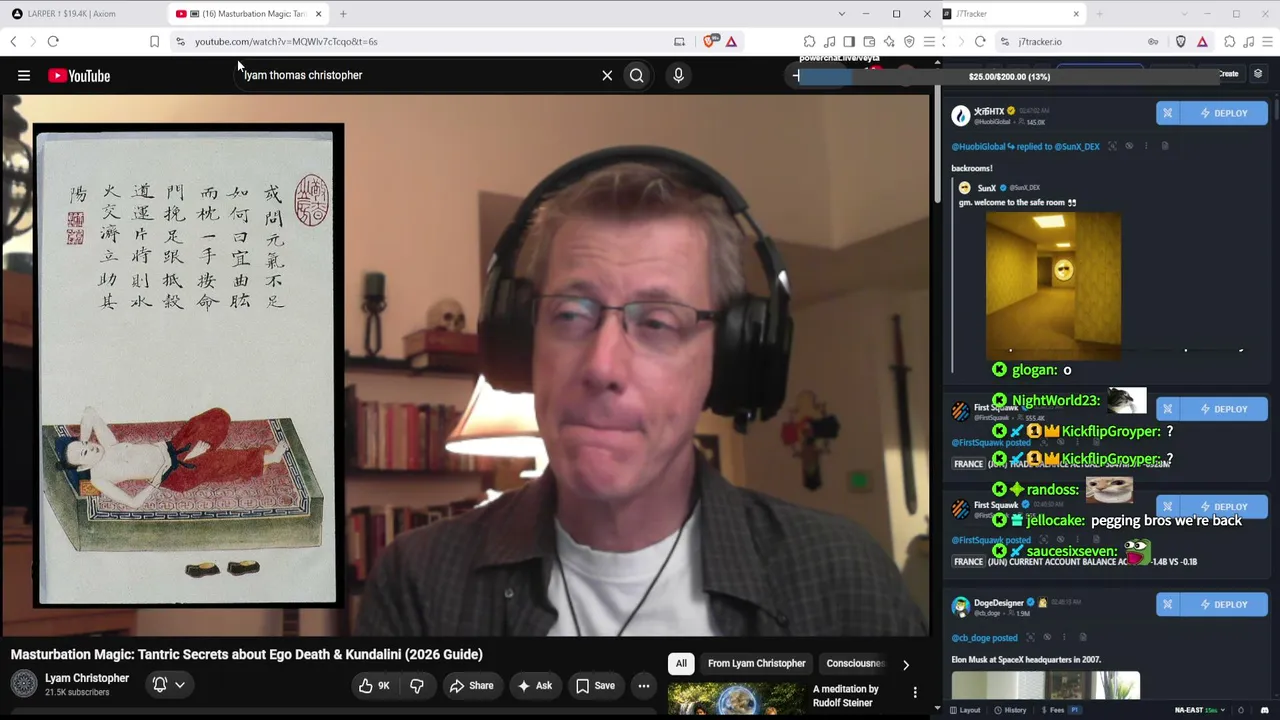The image size is (1280, 720).
Task: Open the Layout option in J7Tracker footer
Action: pos(965,710)
